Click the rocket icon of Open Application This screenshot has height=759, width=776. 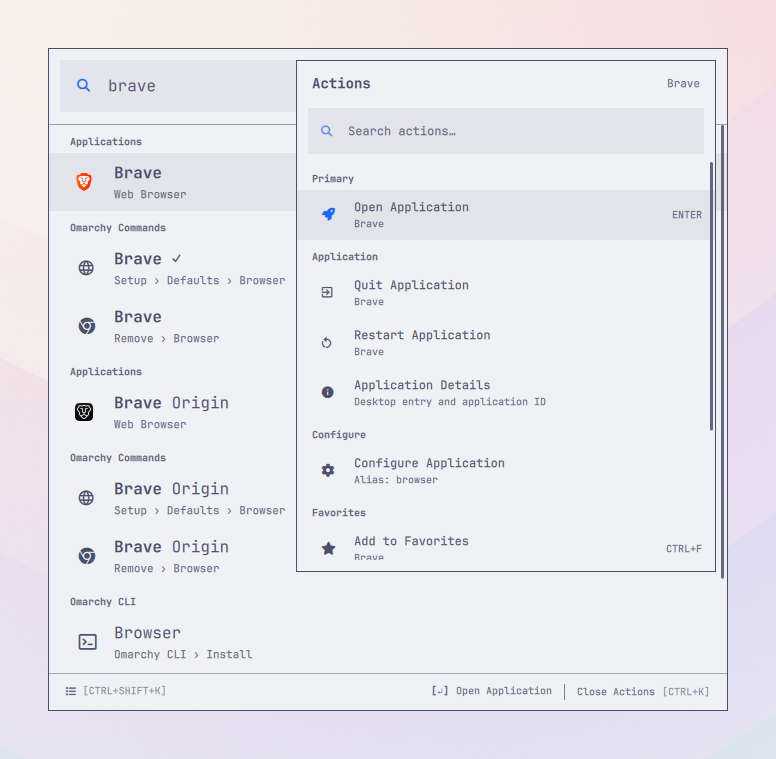pos(328,214)
